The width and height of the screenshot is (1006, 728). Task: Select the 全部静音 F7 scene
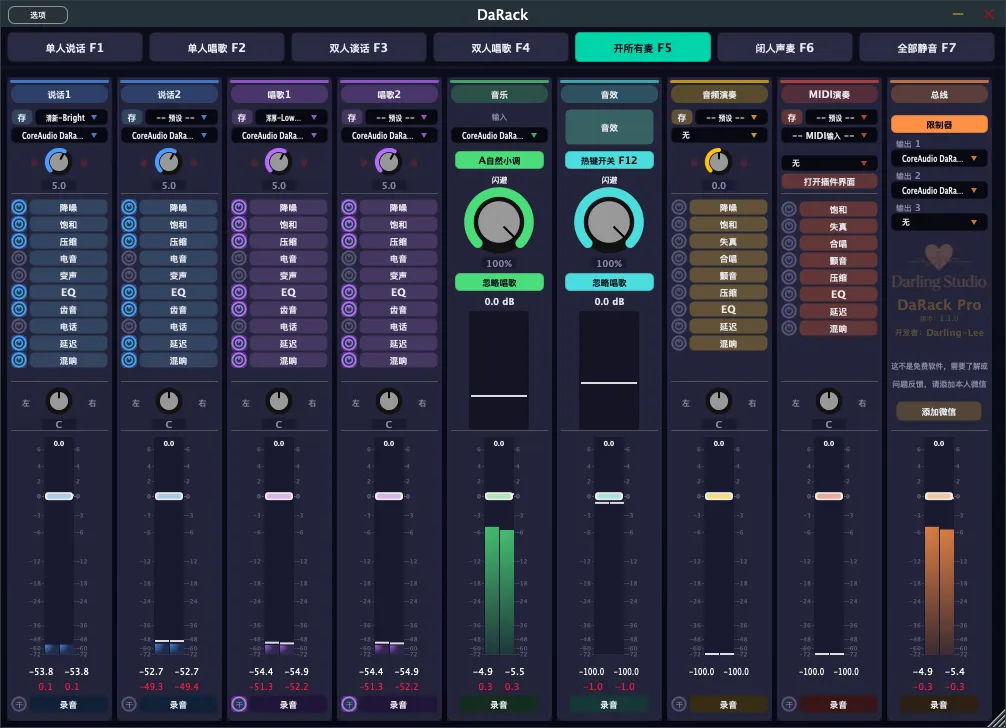coord(926,48)
